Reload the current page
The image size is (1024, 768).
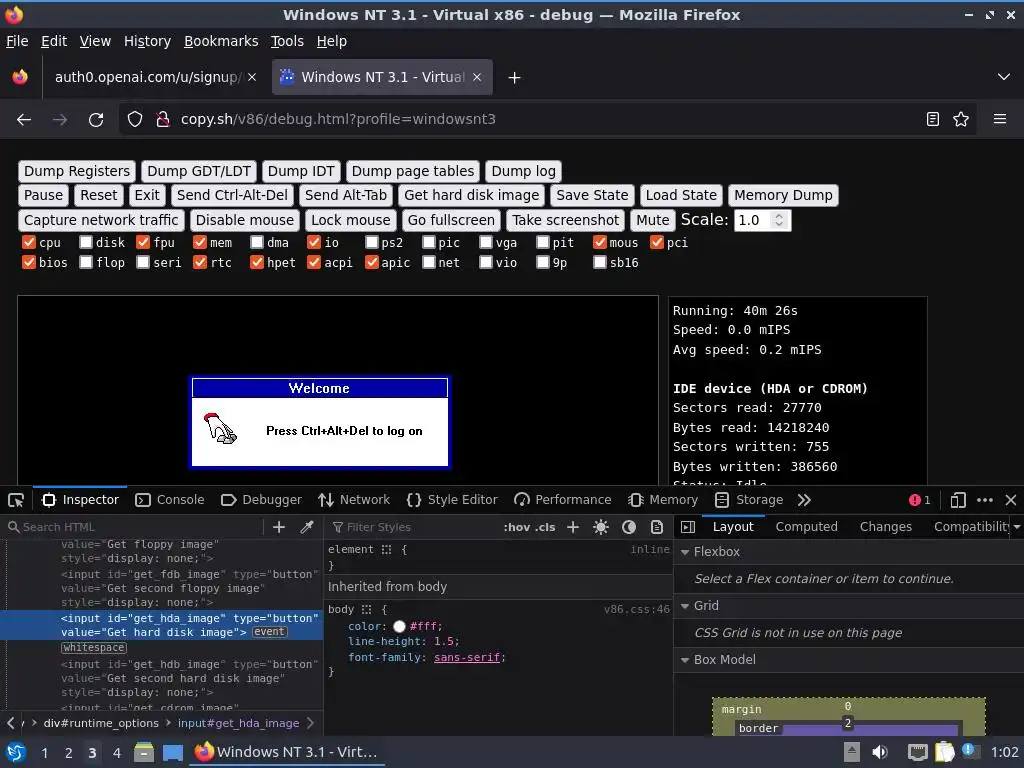(x=96, y=120)
